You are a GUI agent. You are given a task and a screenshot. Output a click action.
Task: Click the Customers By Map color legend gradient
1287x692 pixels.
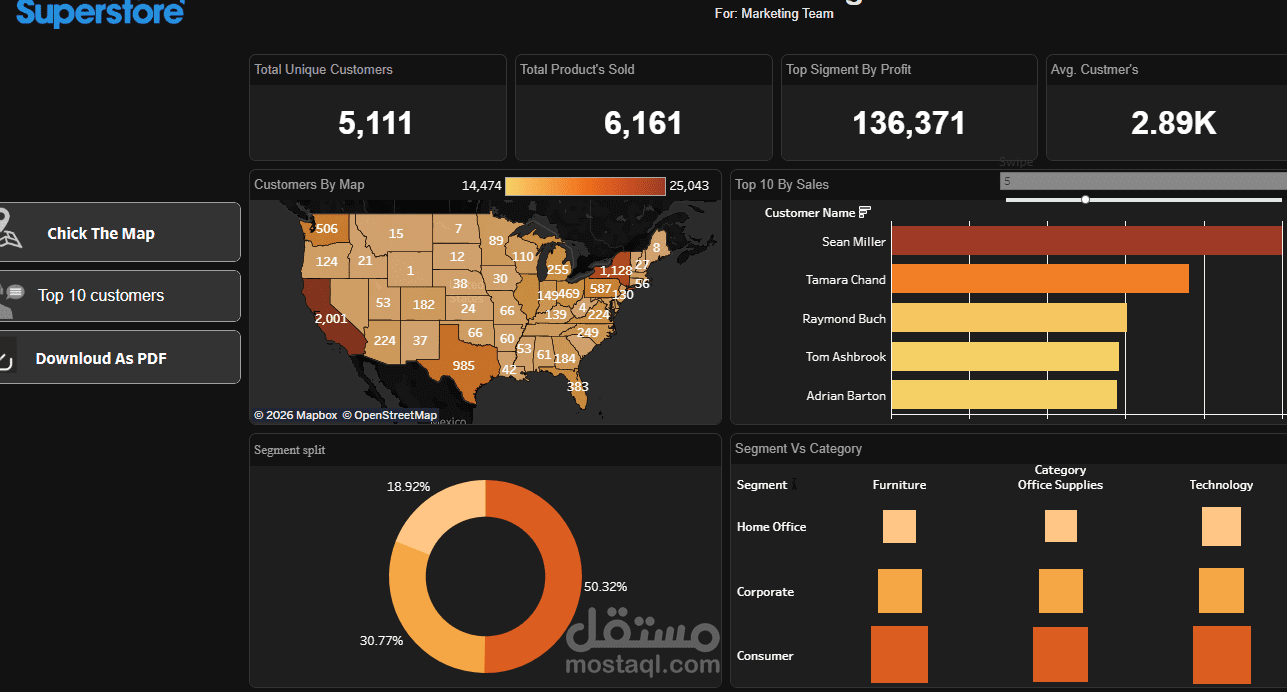tap(585, 185)
